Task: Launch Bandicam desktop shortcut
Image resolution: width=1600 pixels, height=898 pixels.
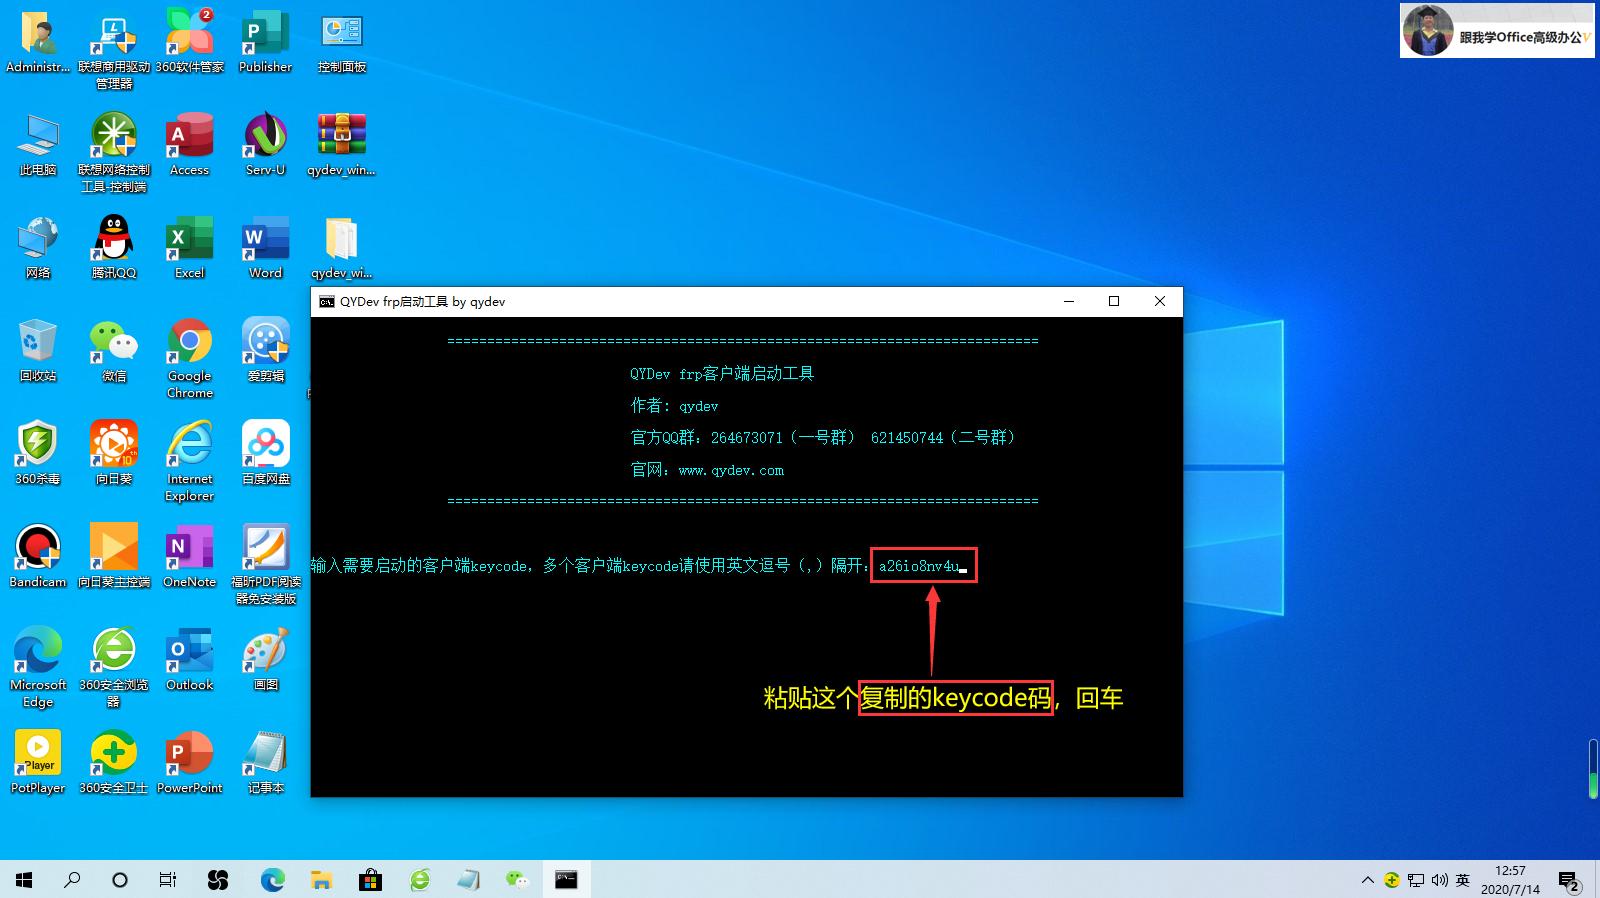Action: (x=38, y=557)
